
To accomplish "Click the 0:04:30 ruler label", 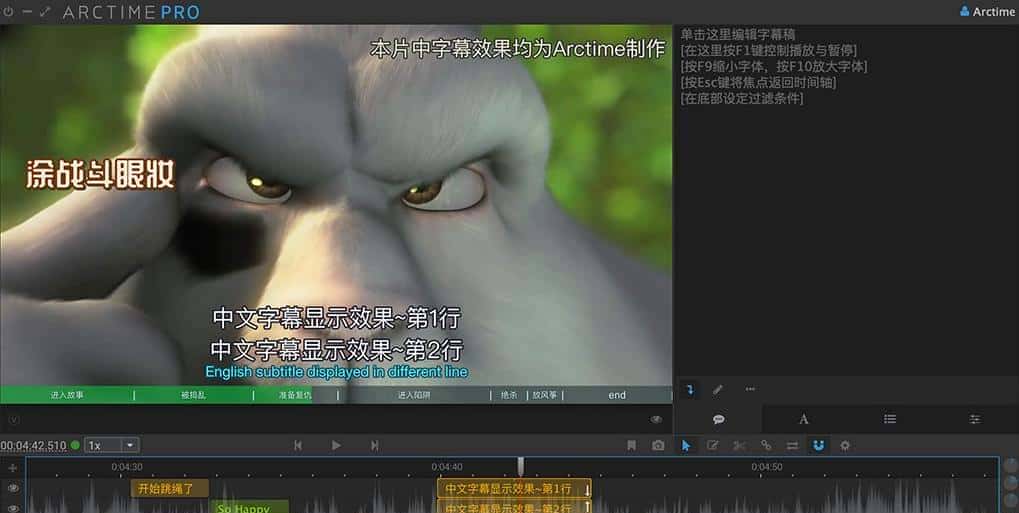I will [x=127, y=467].
